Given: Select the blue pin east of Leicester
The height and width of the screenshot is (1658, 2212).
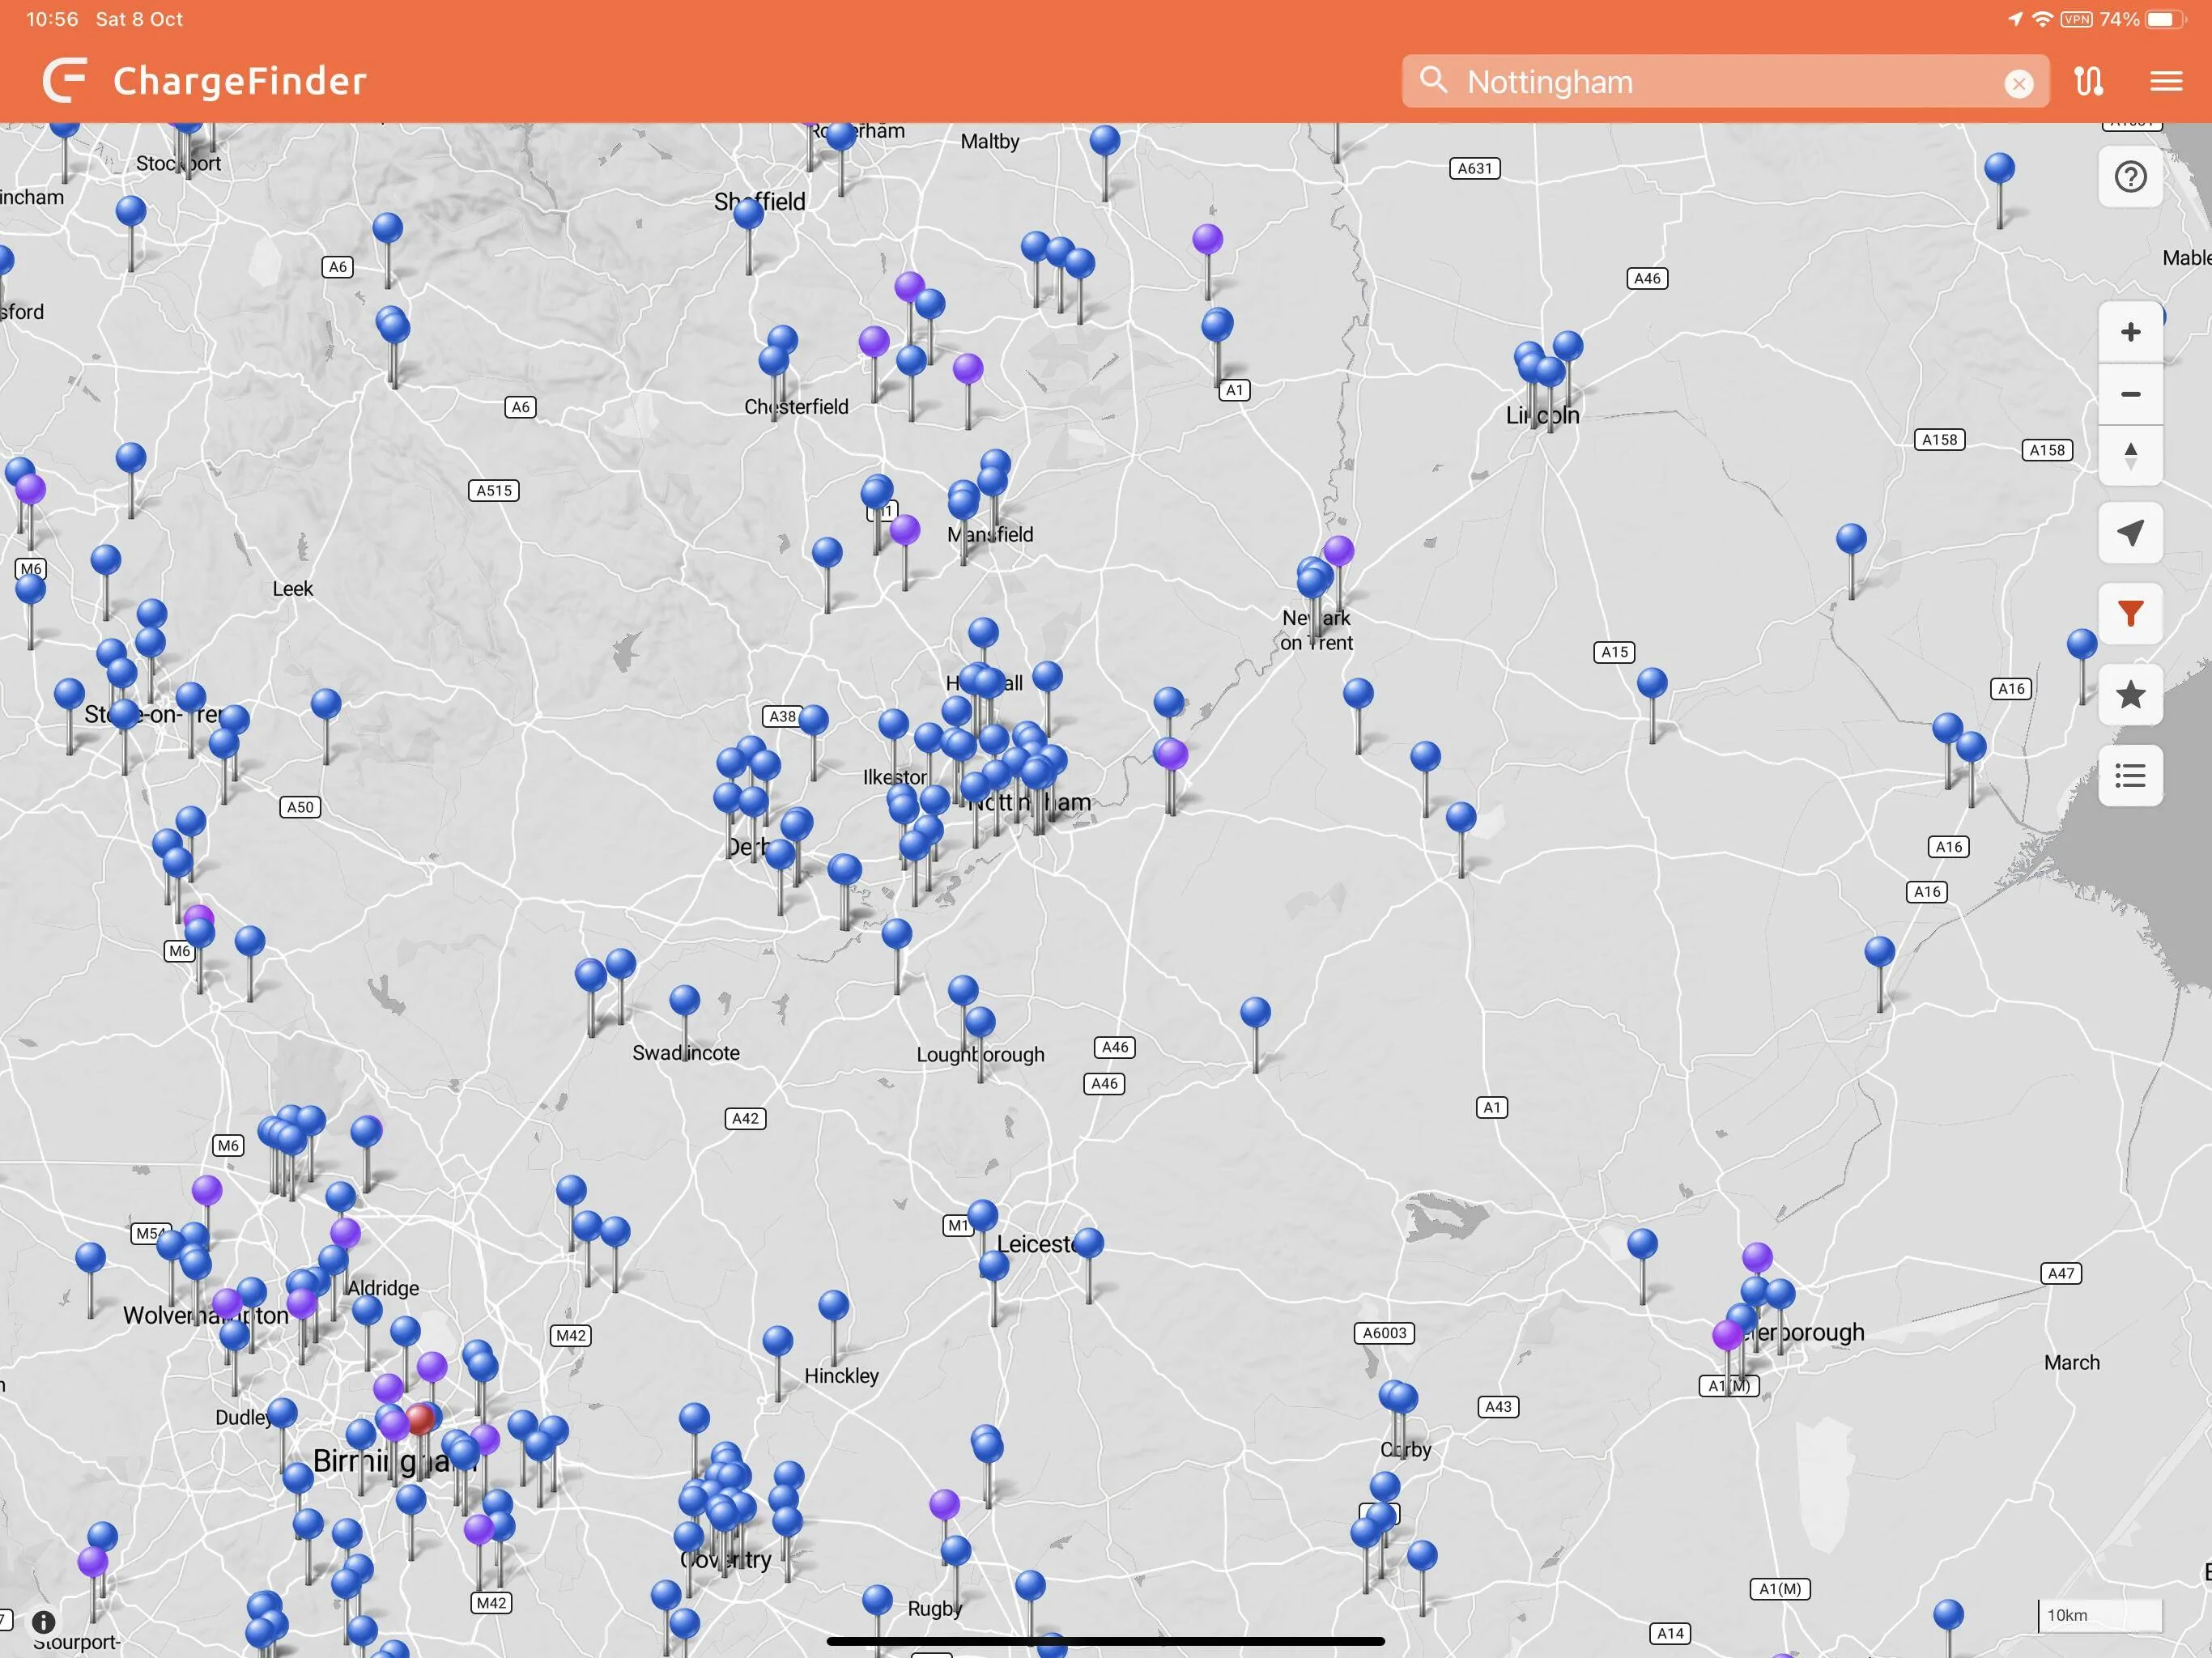Looking at the screenshot, I should [x=1088, y=1243].
